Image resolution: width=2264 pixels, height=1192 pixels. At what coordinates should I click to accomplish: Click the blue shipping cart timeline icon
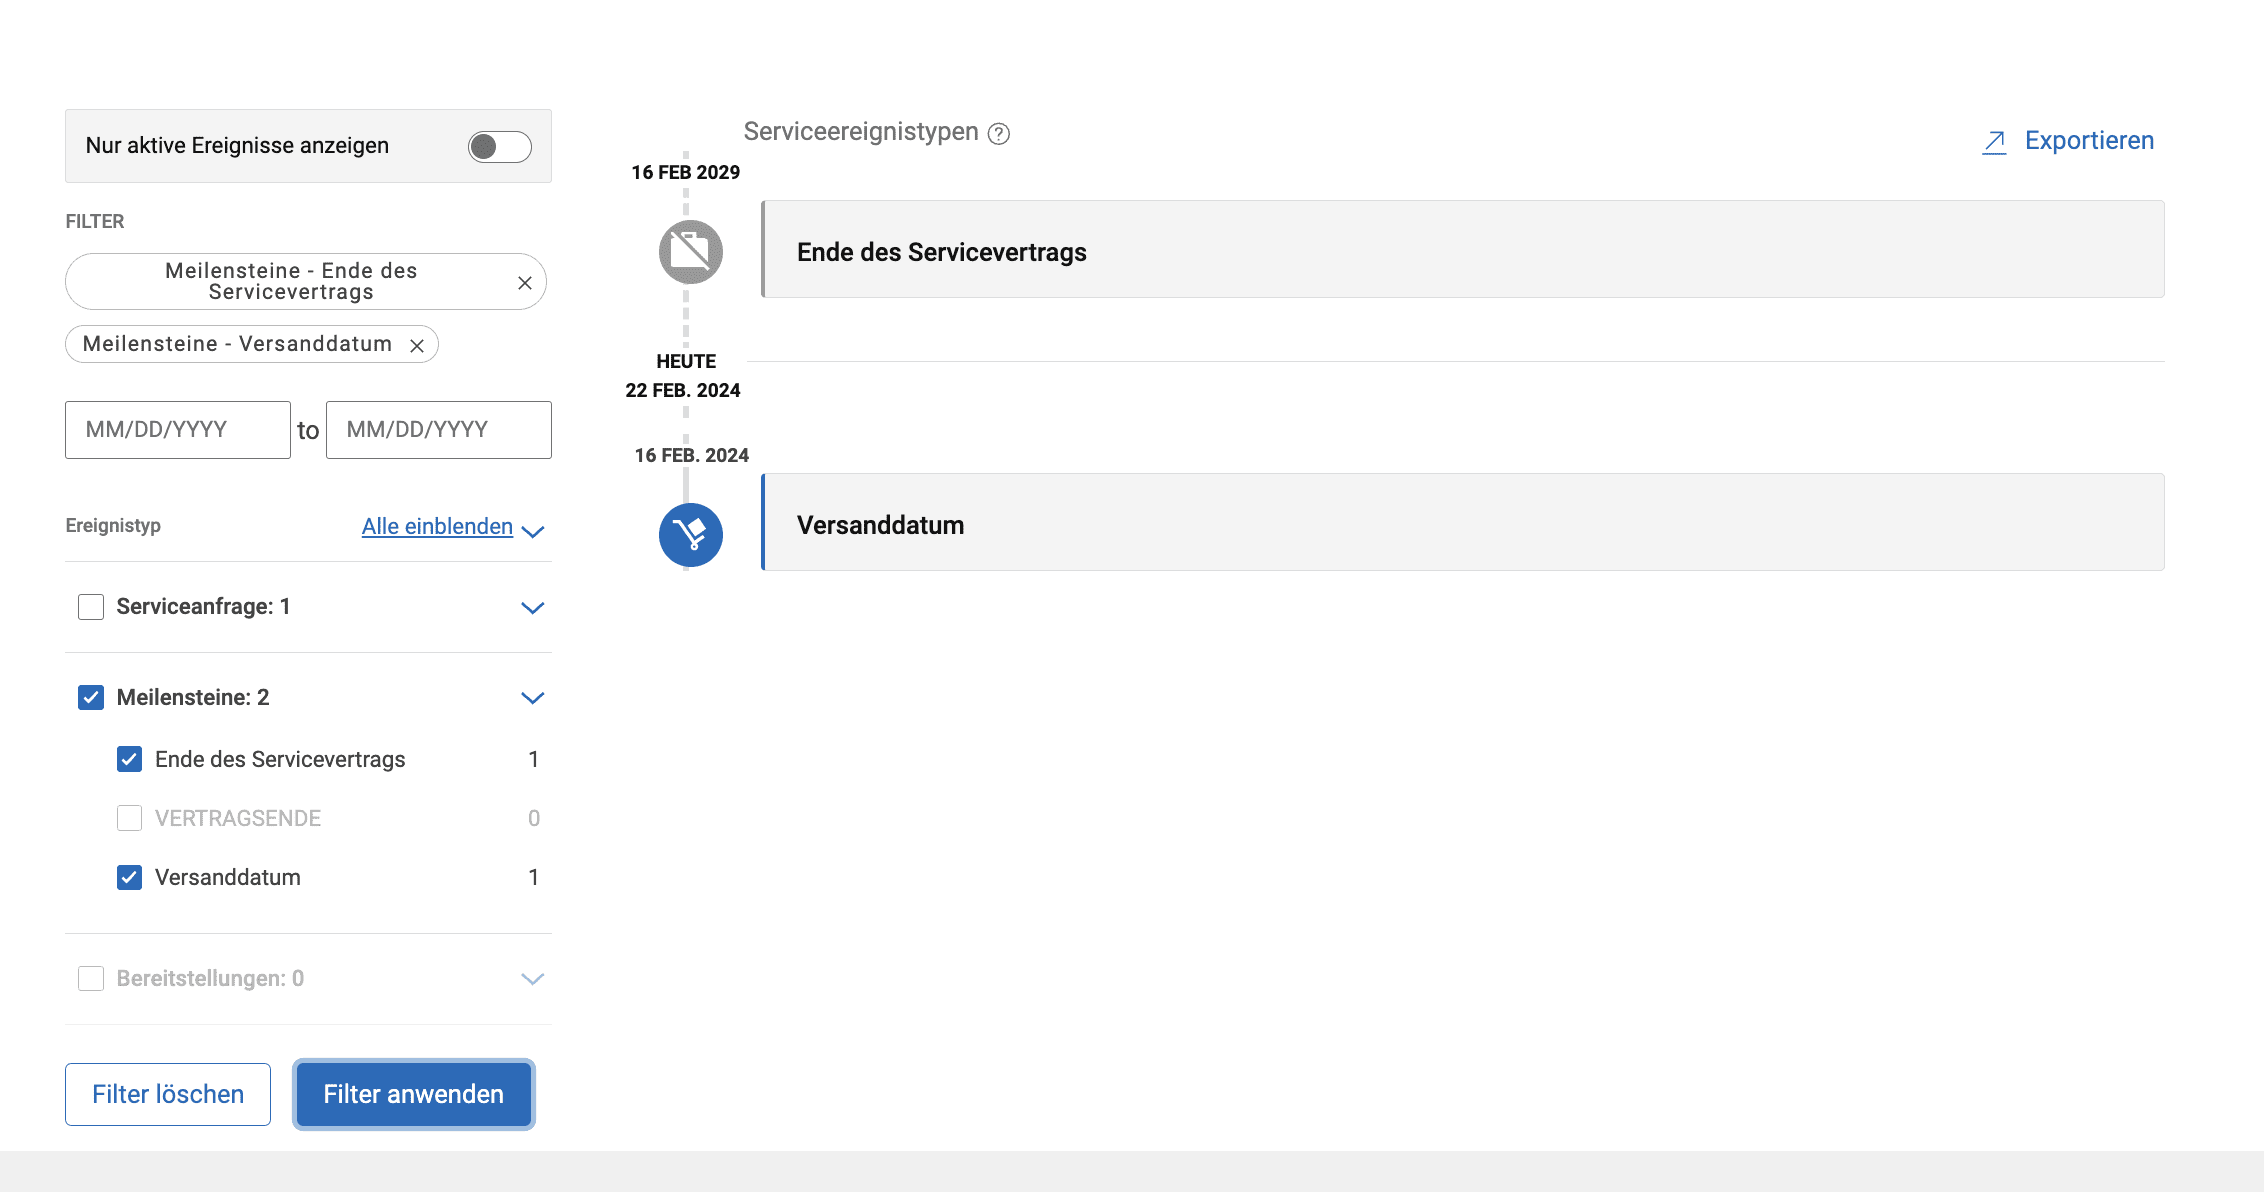pyautogui.click(x=690, y=535)
